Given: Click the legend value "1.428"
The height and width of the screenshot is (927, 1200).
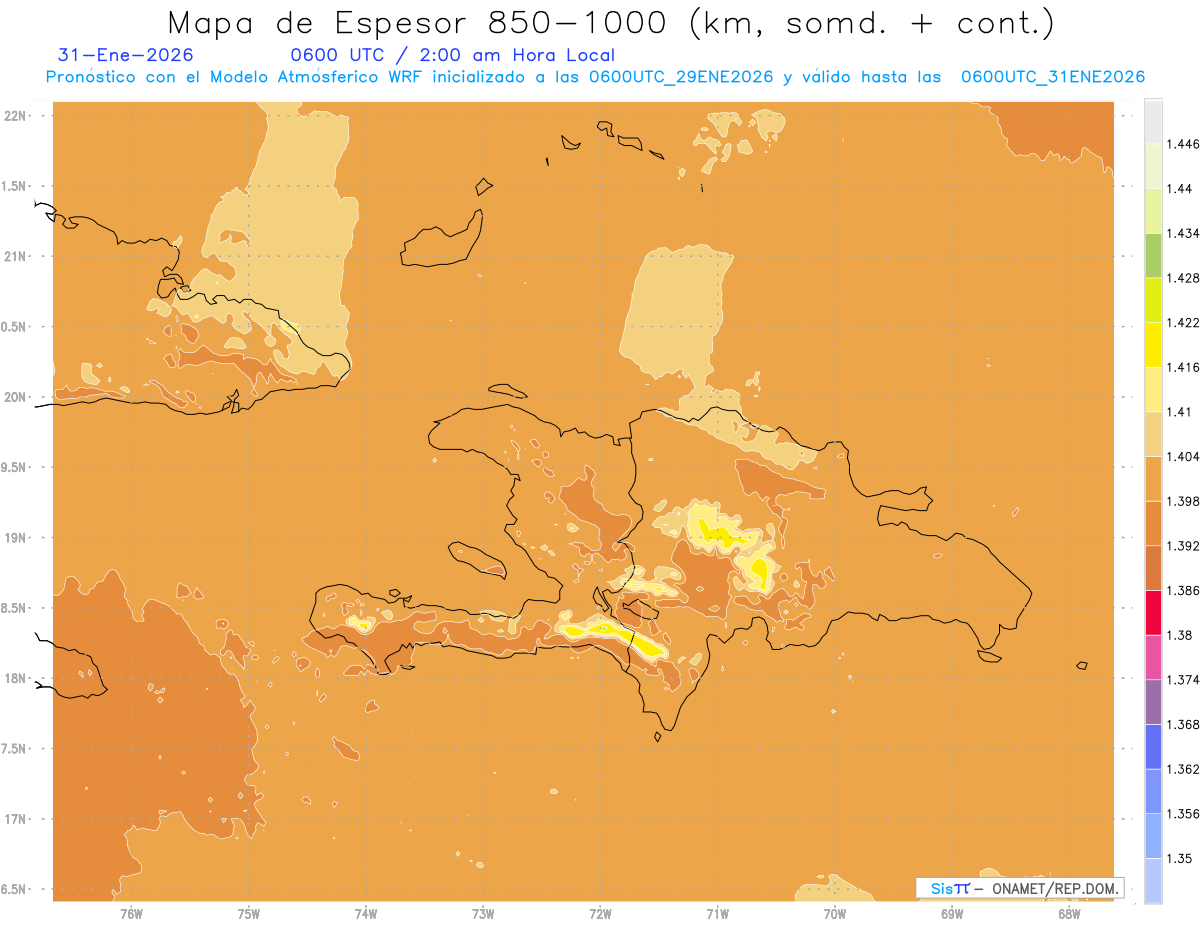Looking at the screenshot, I should click(x=1182, y=278).
